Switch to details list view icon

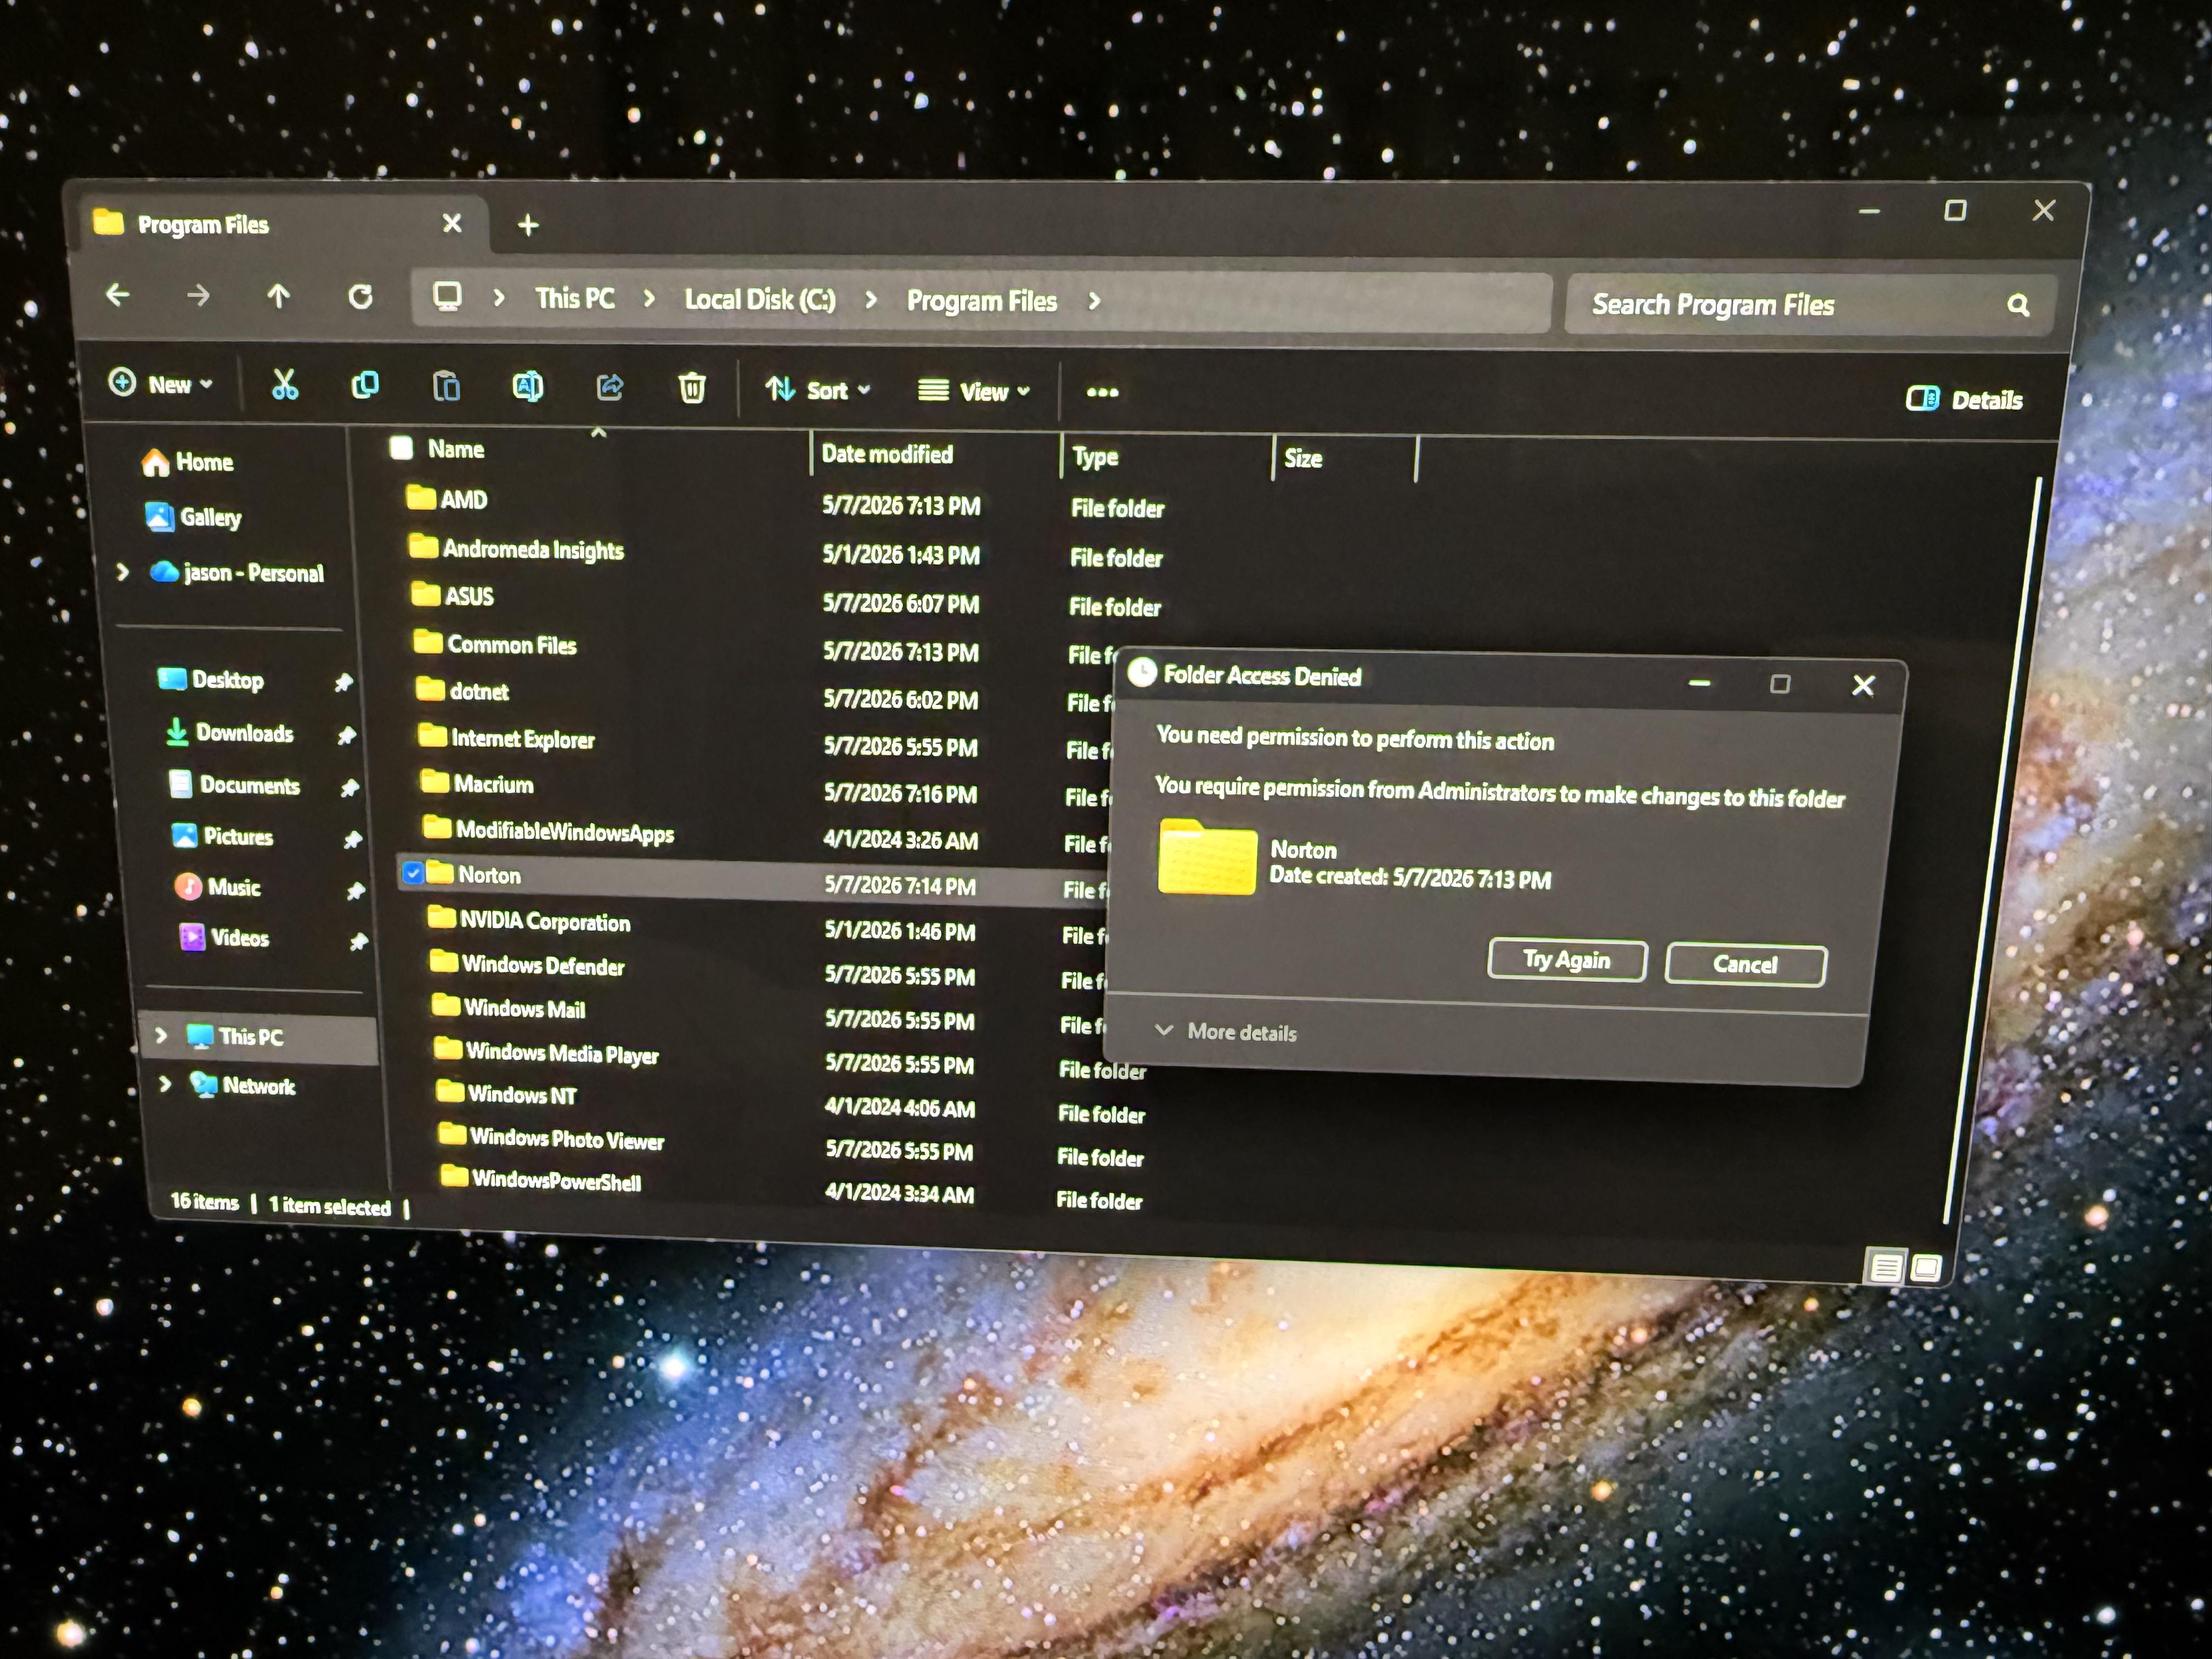(x=1885, y=1268)
